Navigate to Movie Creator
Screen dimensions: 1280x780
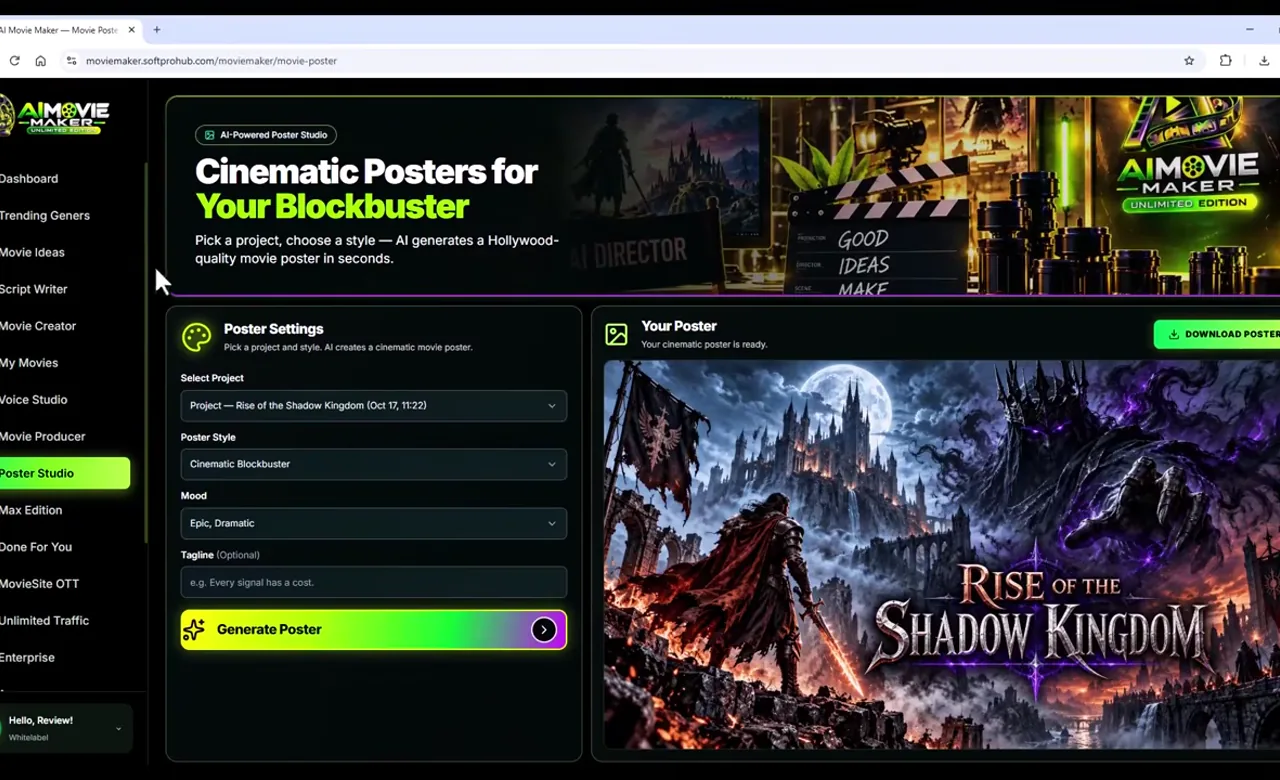point(38,326)
